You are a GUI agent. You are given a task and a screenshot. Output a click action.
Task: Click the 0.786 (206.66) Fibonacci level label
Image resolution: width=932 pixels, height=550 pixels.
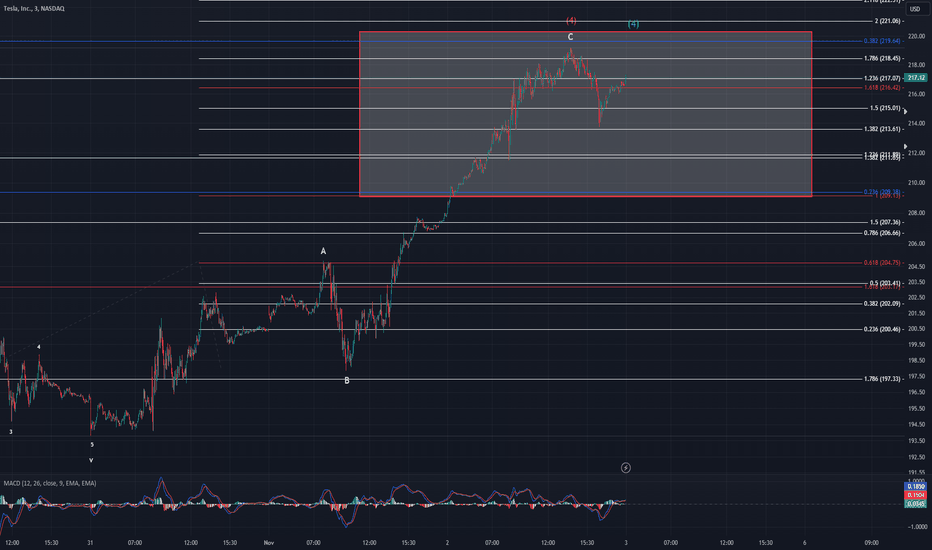(x=883, y=233)
